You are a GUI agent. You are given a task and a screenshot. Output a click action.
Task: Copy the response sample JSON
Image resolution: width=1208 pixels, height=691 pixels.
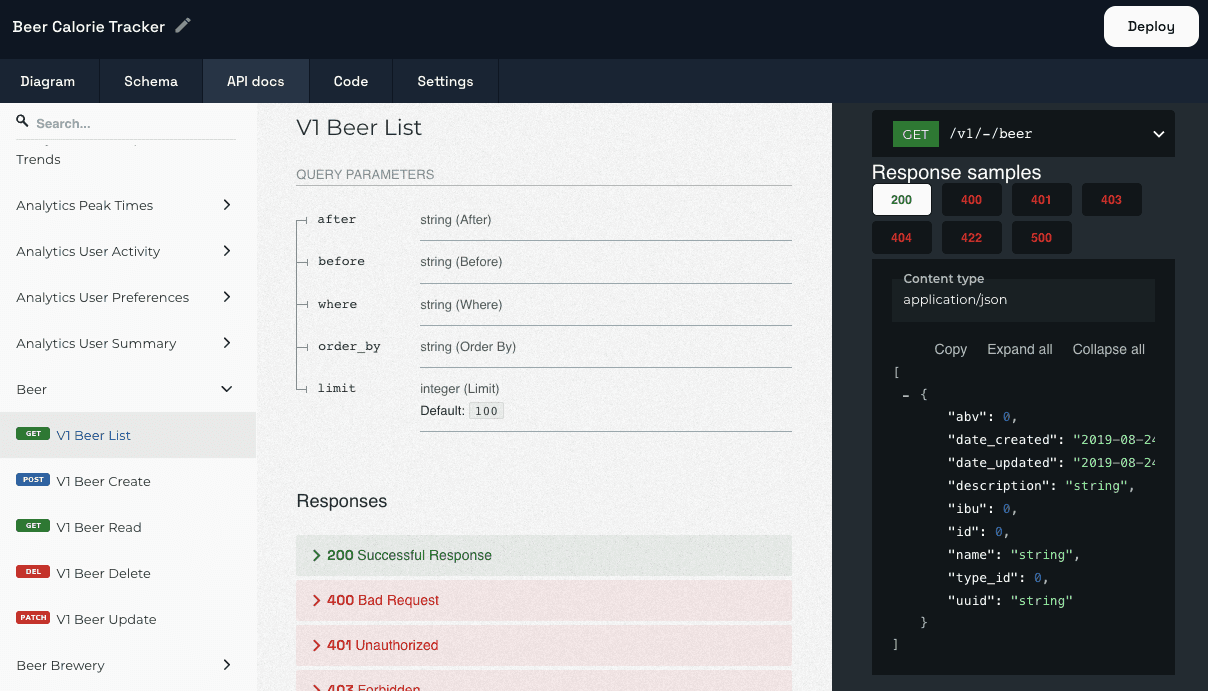point(950,349)
